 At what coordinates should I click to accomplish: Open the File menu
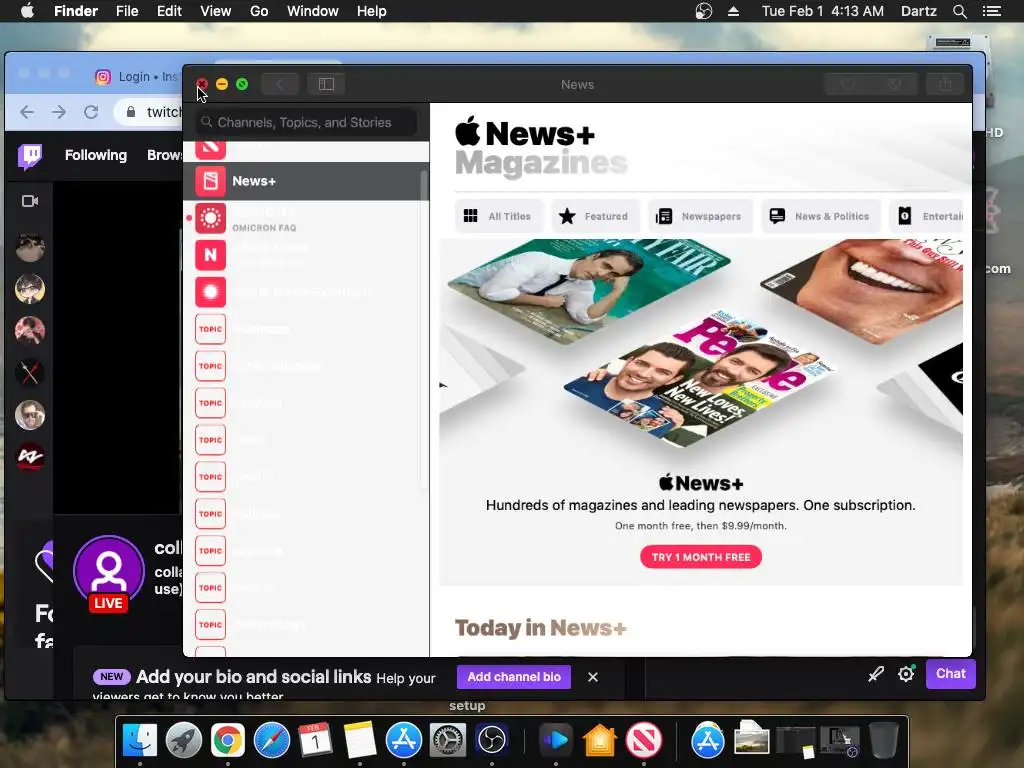click(127, 11)
